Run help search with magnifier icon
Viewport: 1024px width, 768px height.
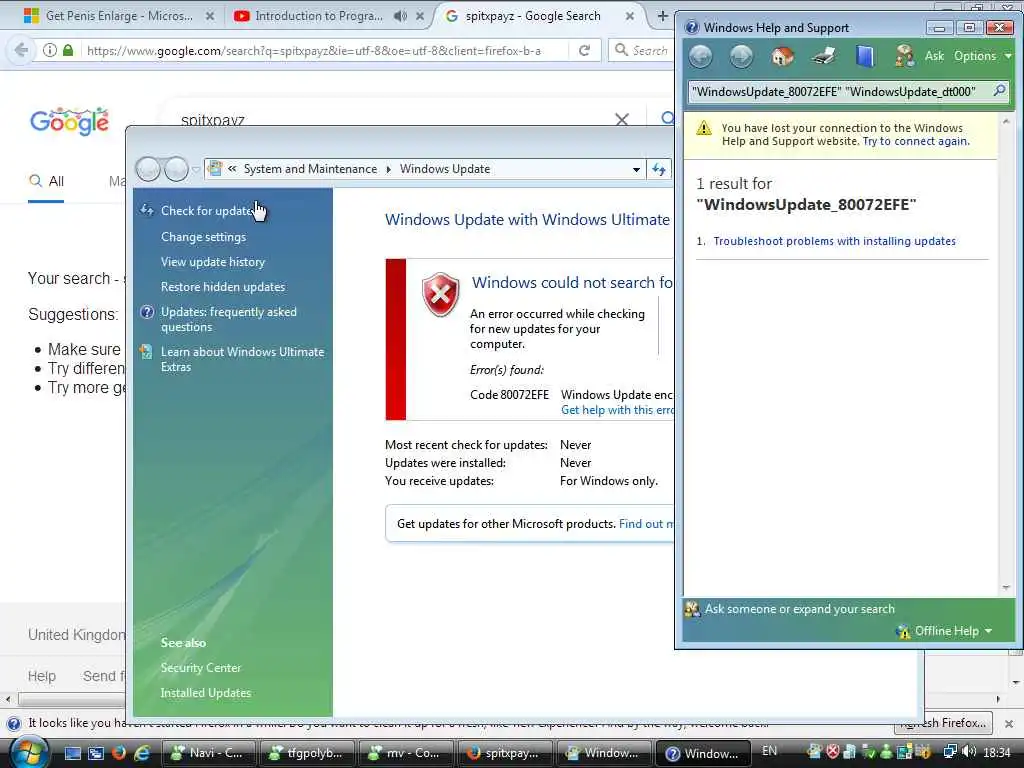999,91
